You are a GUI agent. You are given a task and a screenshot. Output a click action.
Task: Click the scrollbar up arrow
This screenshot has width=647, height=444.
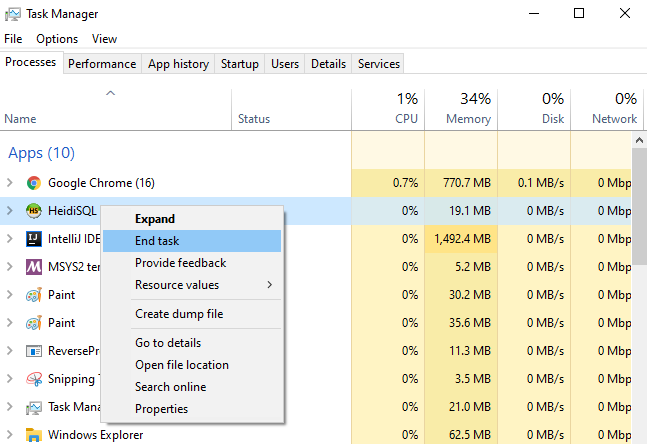tap(639, 140)
